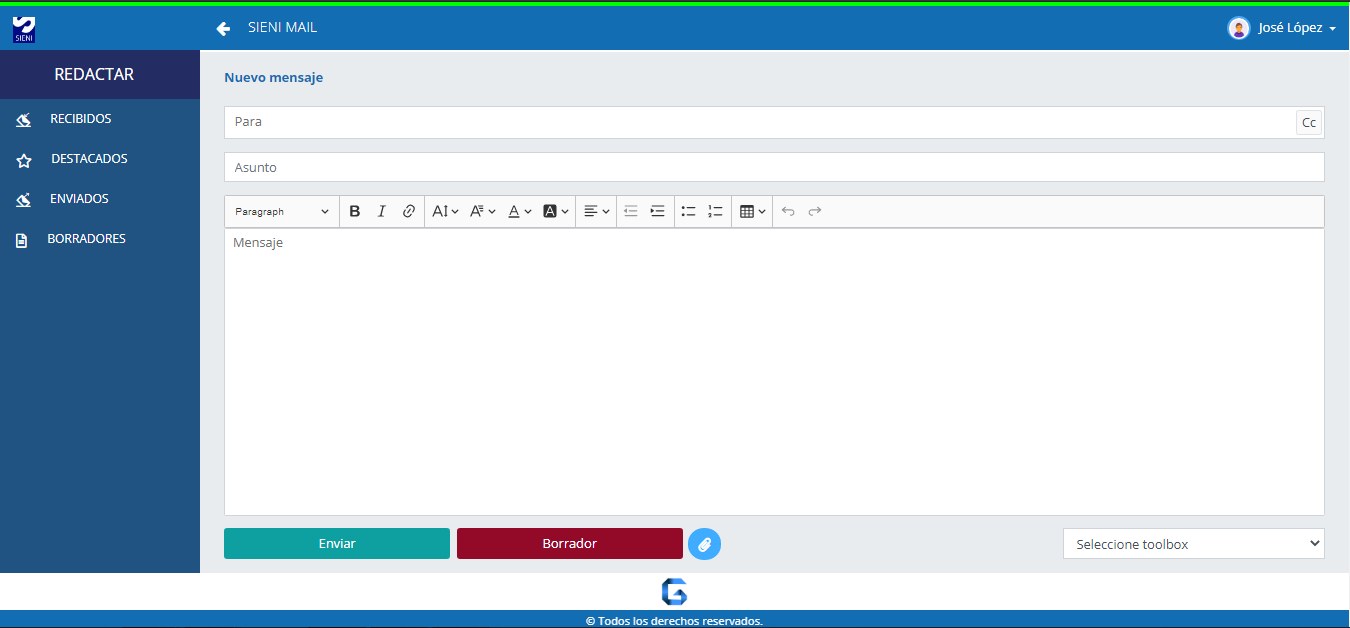Image resolution: width=1350 pixels, height=628 pixels.
Task: Save the message with the Borrador button
Action: click(x=569, y=544)
